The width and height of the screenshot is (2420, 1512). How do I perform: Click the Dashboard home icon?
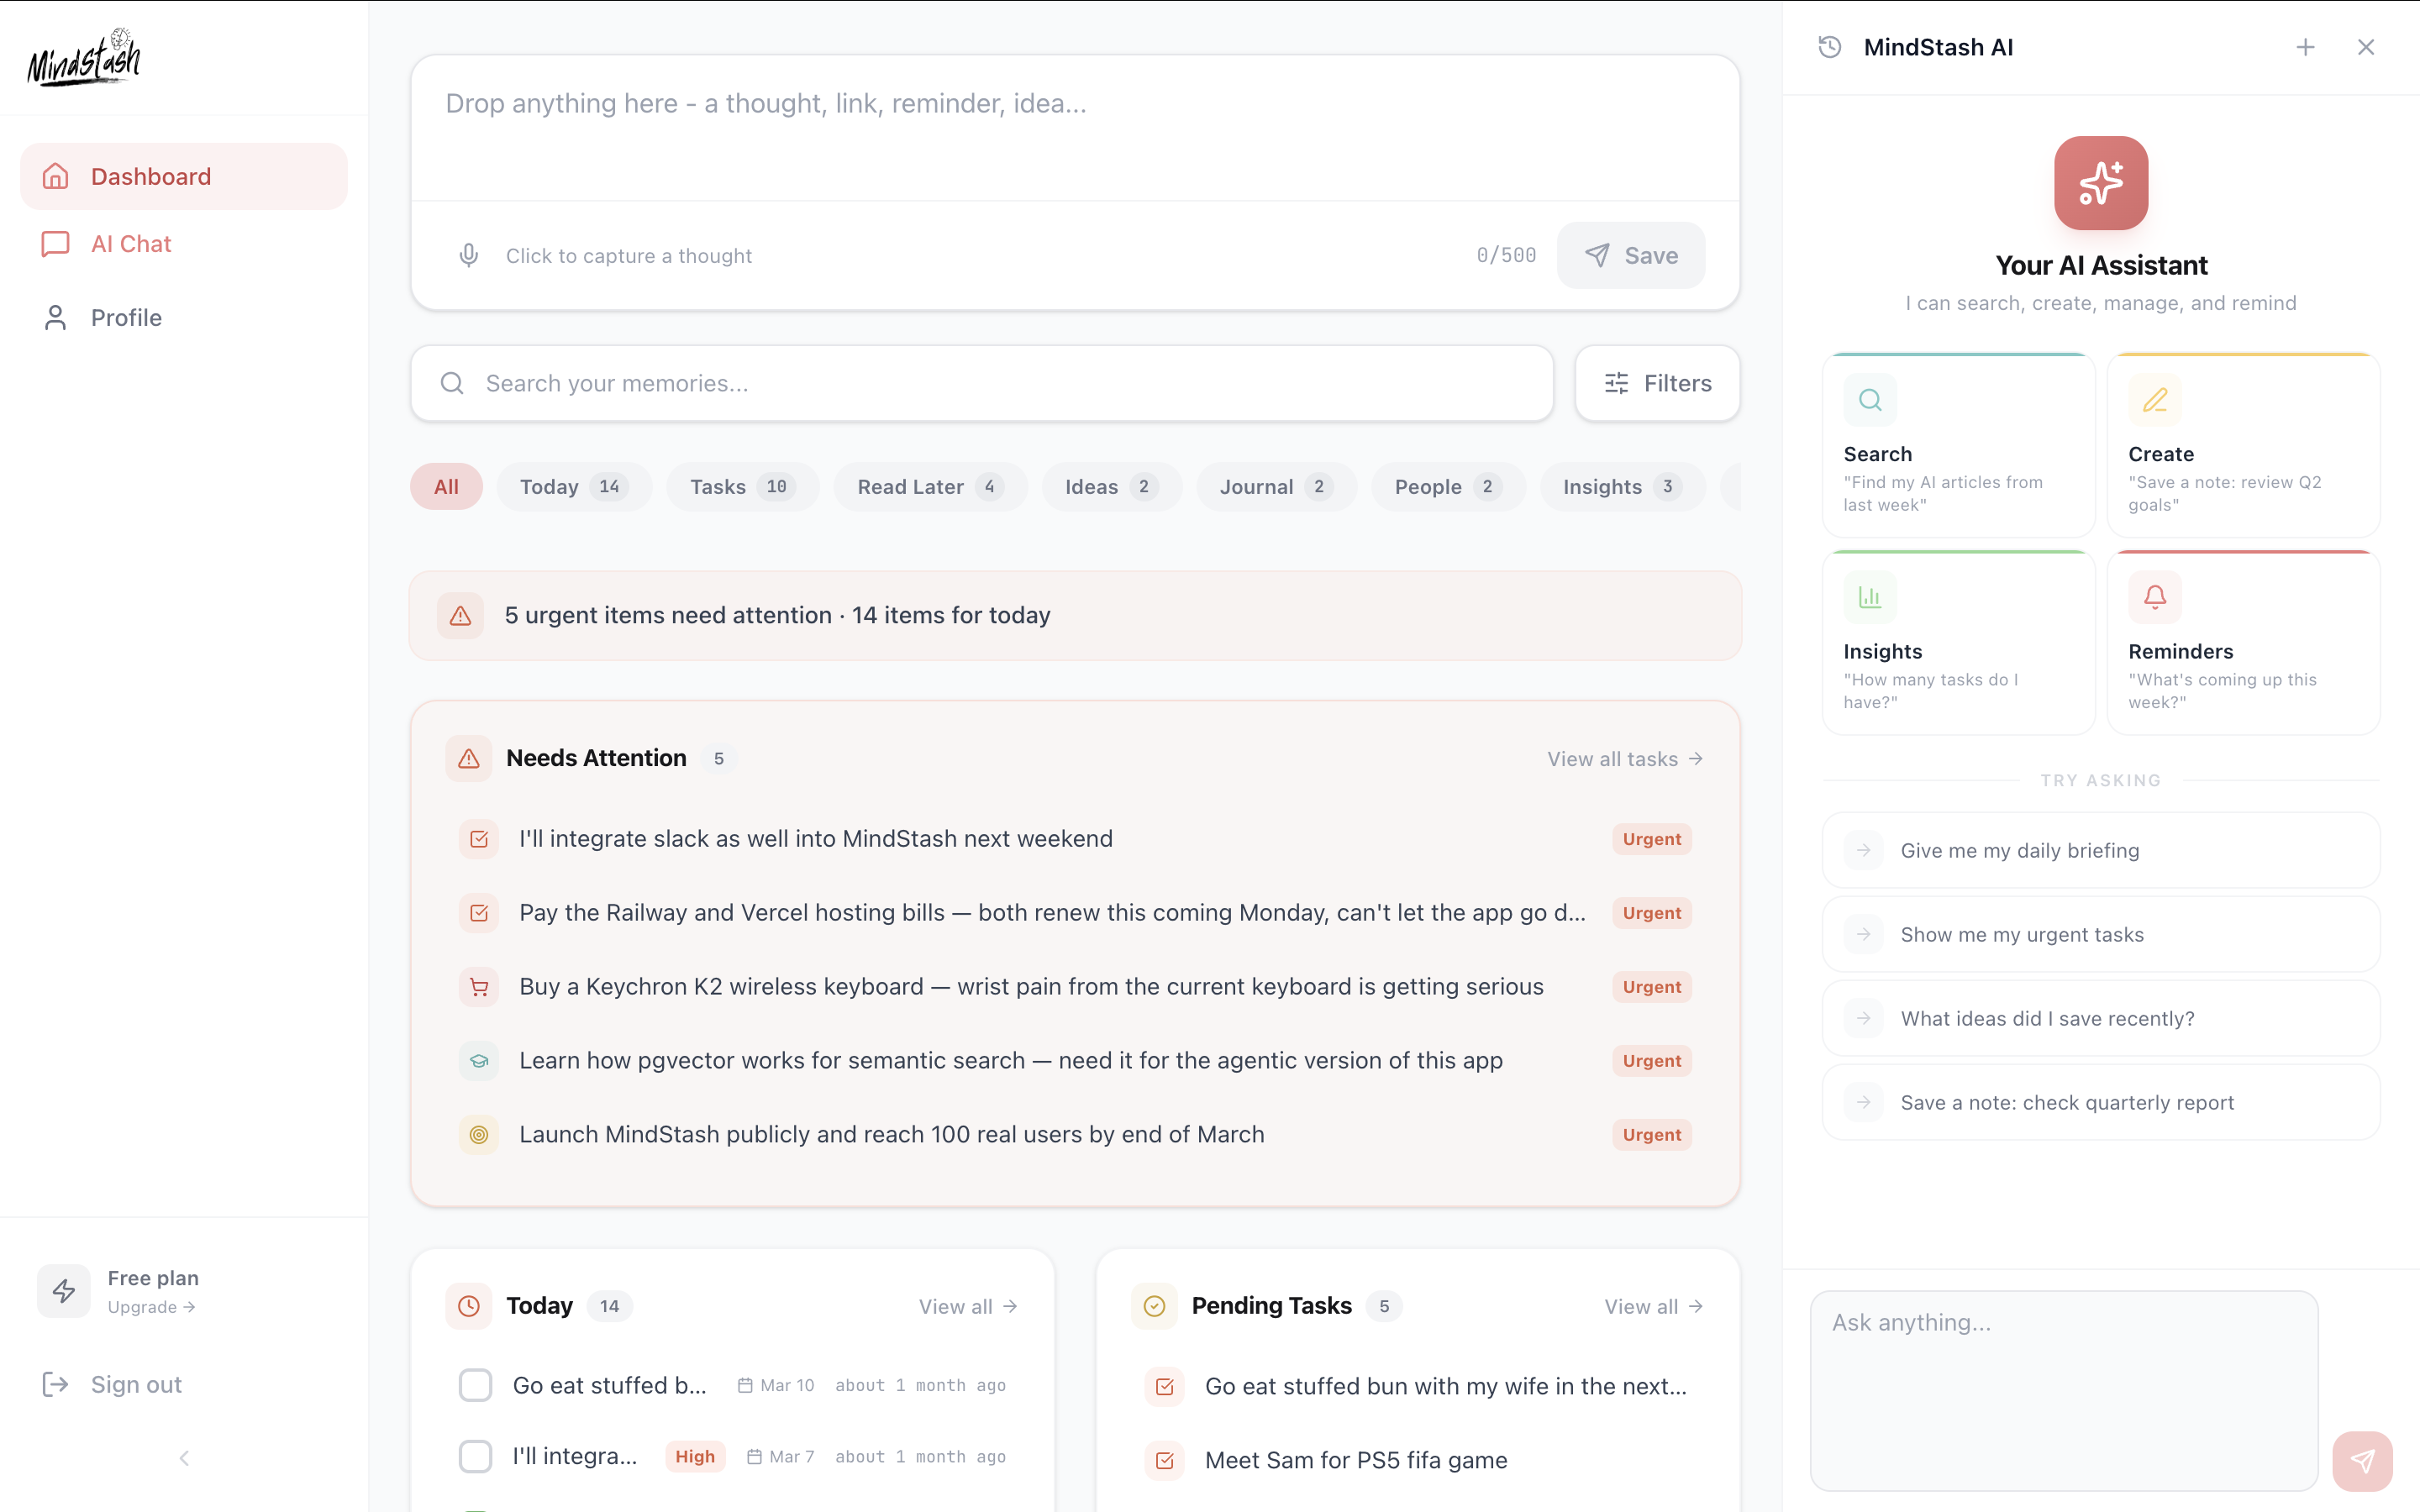(x=55, y=176)
